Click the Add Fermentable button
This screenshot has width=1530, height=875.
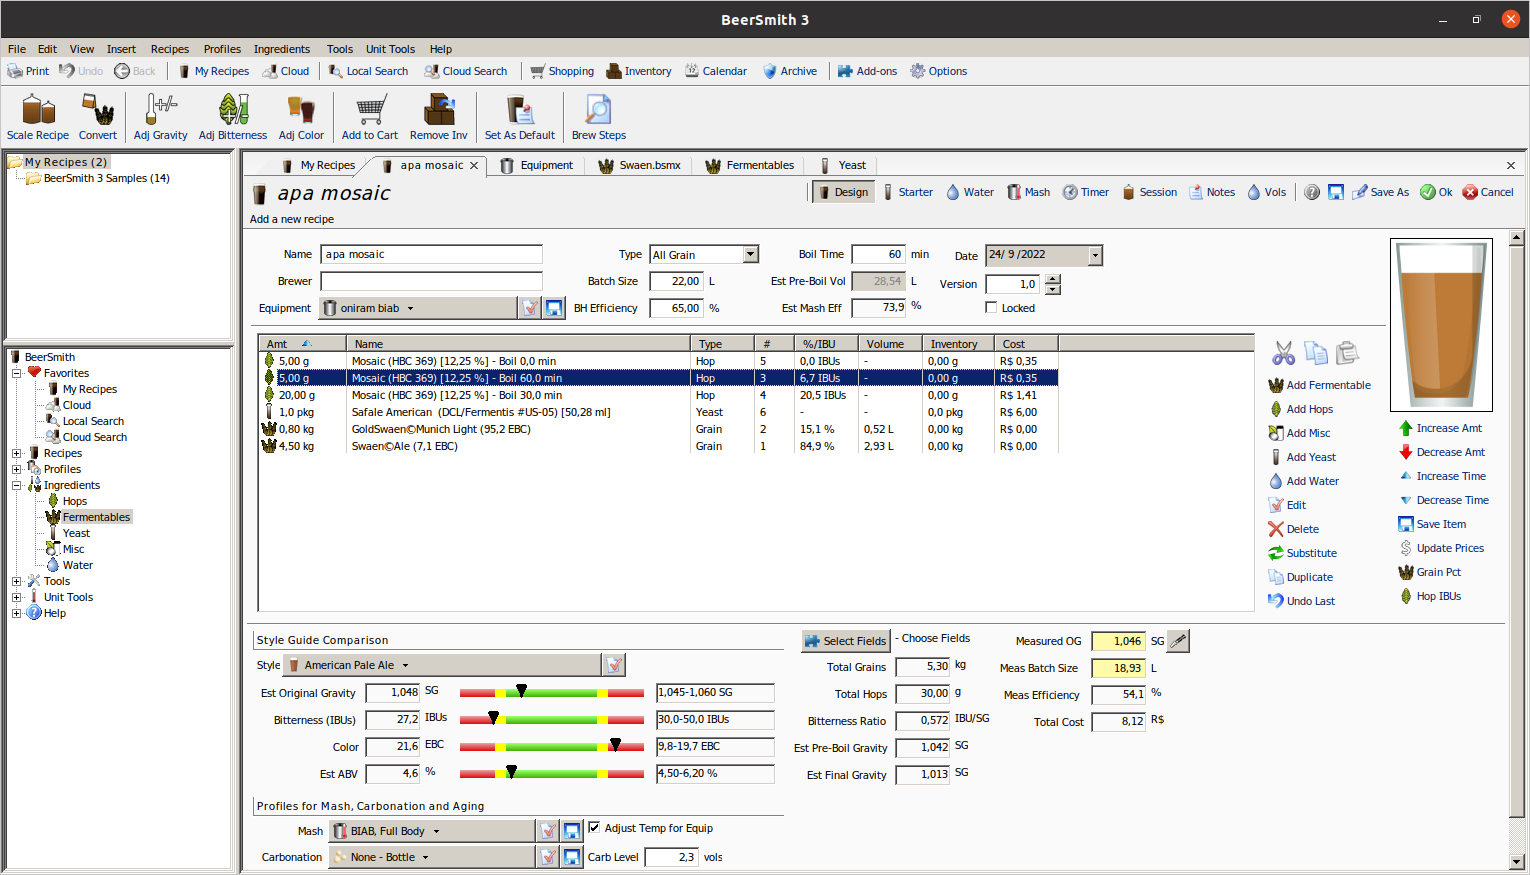point(1319,385)
